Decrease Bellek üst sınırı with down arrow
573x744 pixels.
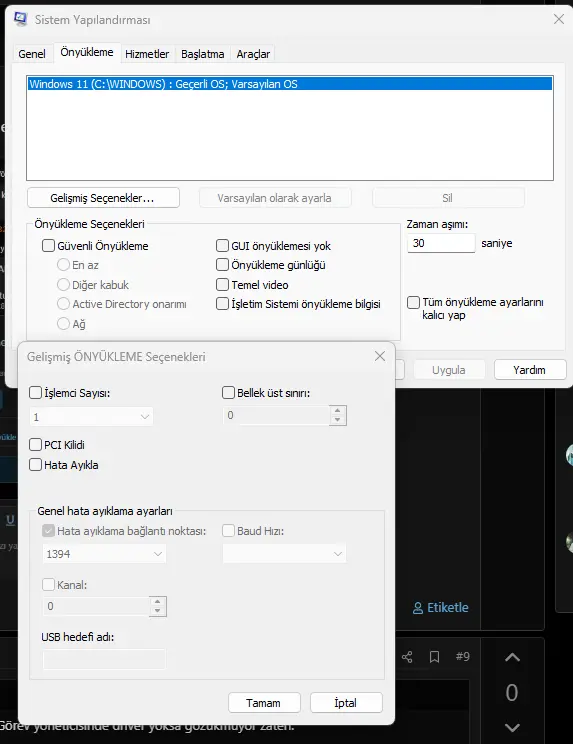coord(337,420)
